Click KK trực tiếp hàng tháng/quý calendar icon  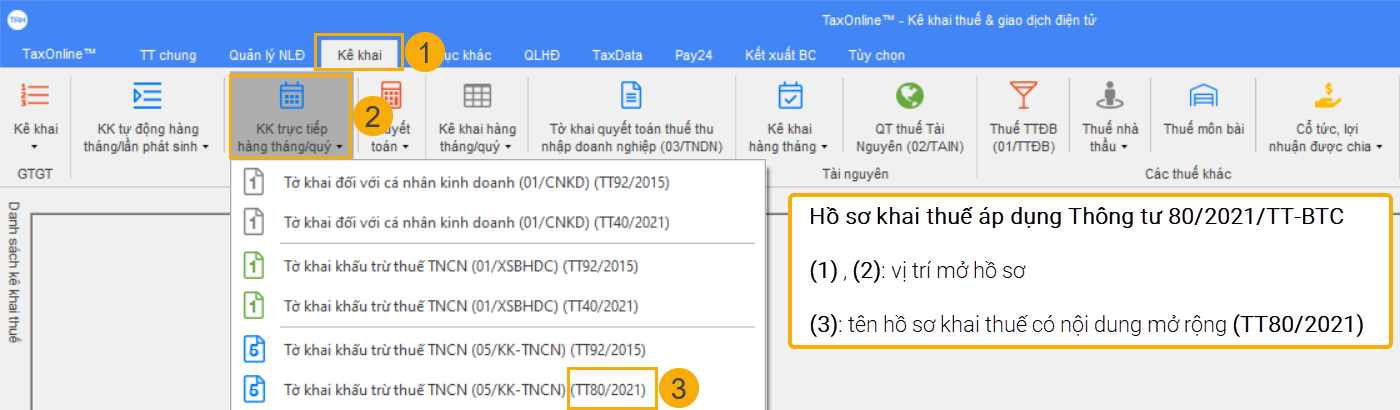[x=290, y=96]
